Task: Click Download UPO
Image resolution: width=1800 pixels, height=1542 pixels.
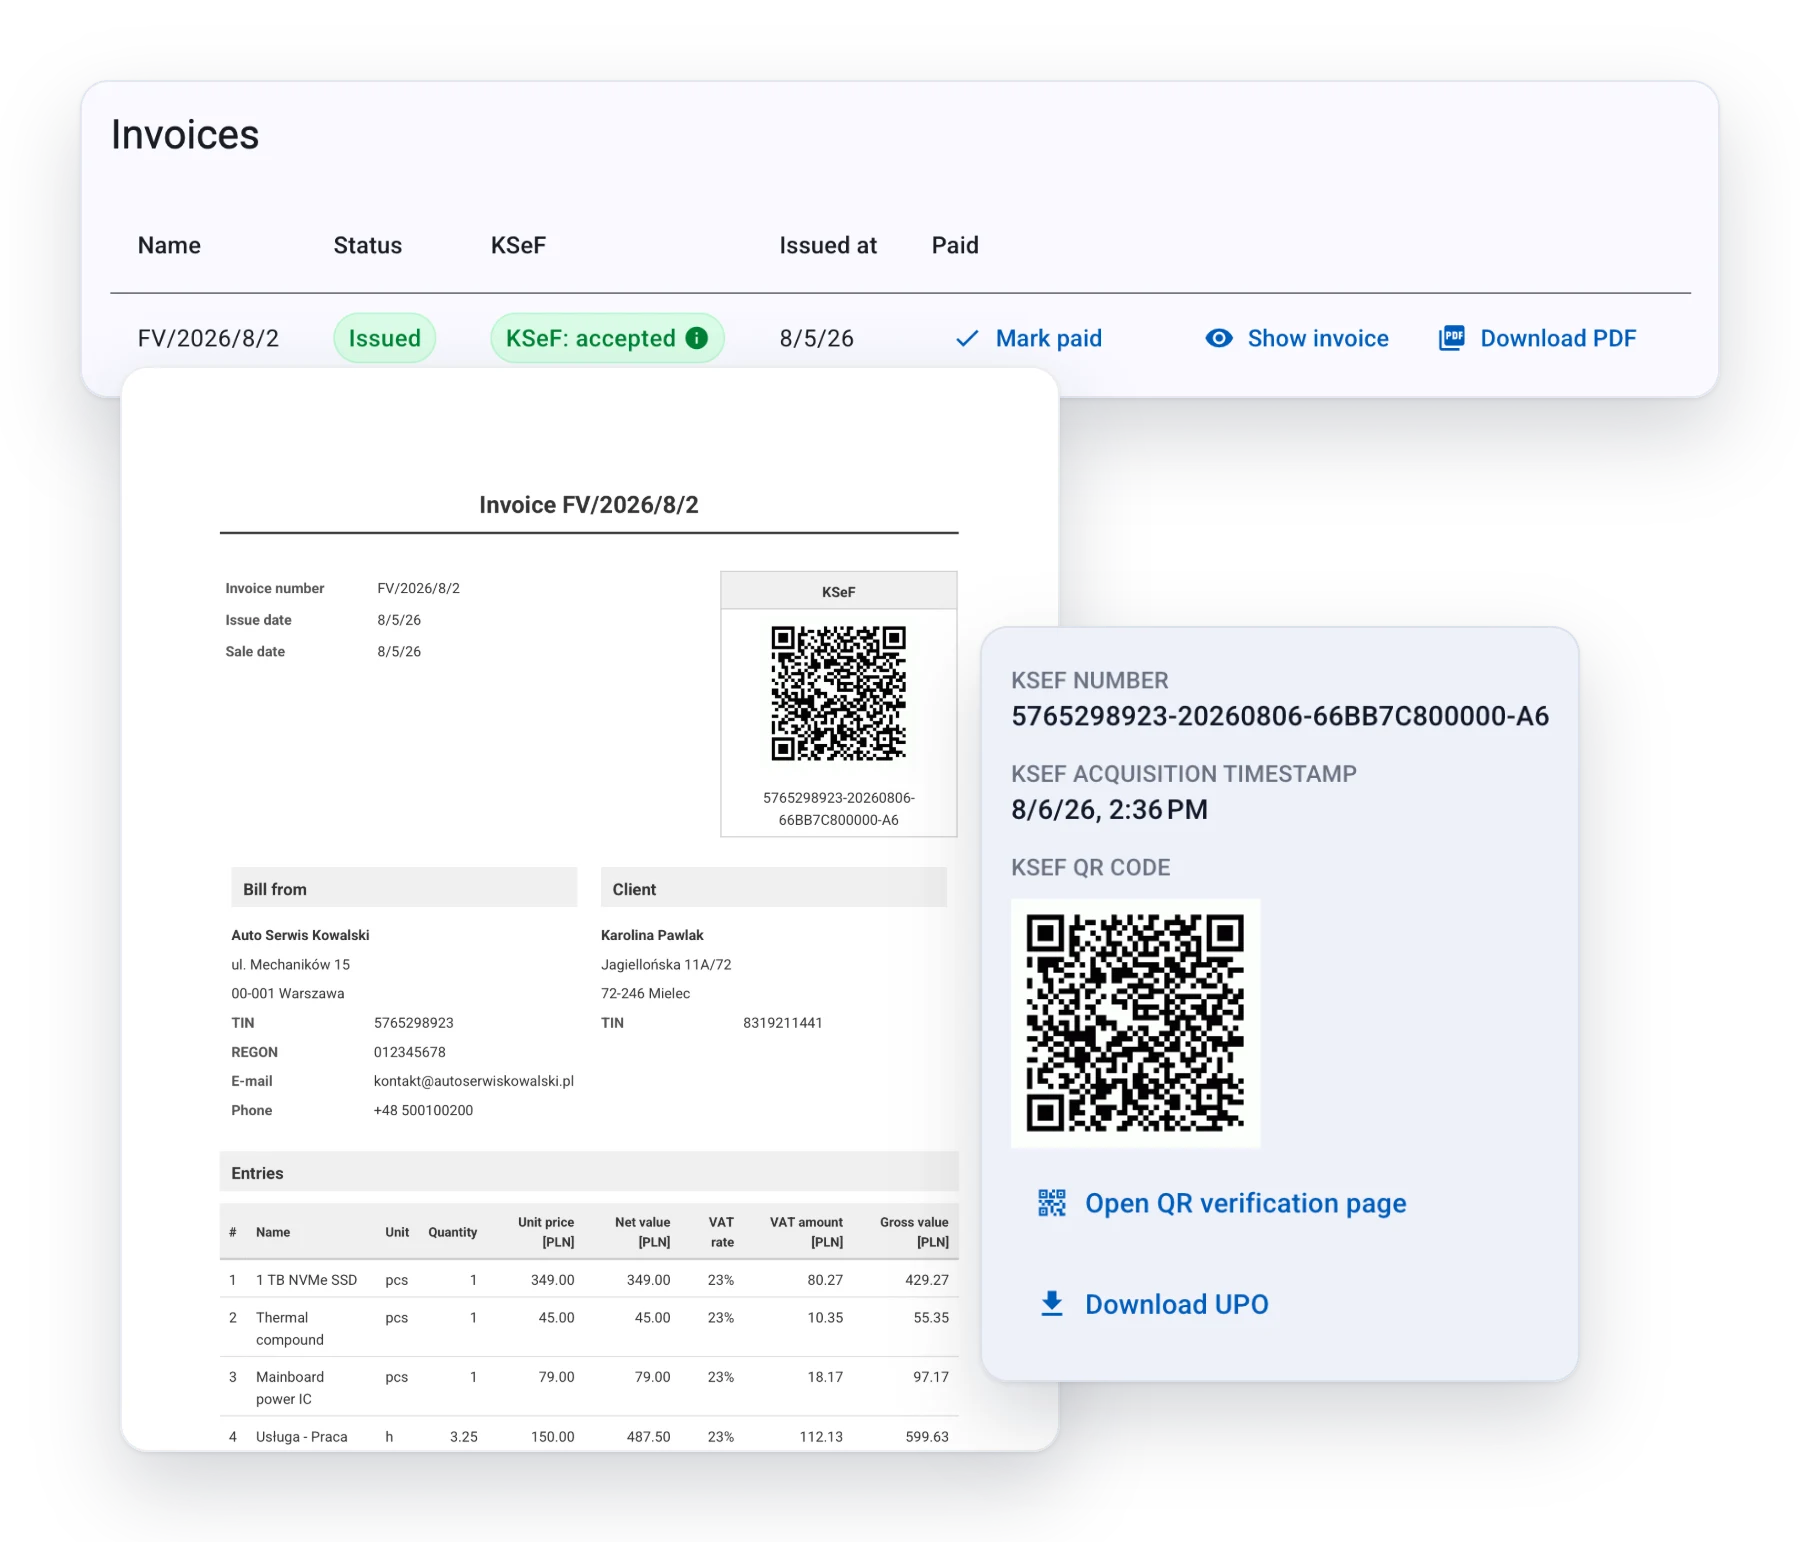Action: [x=1155, y=1304]
